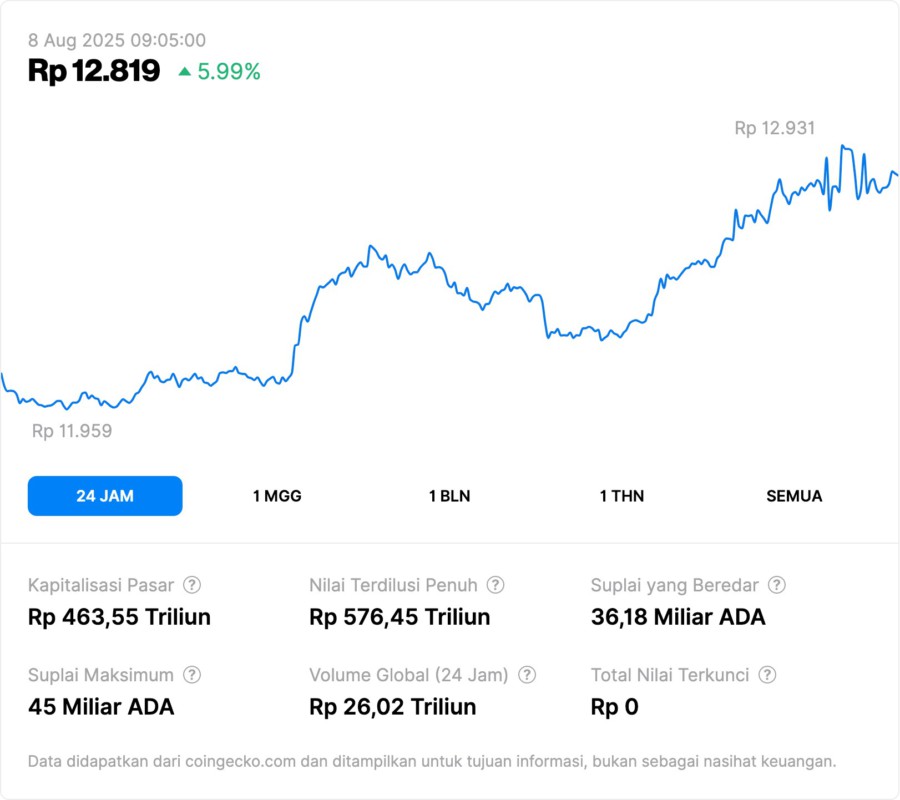This screenshot has height=800, width=900.
Task: Click help icon next to Kapitalisasi Pasar
Action: pos(192,585)
